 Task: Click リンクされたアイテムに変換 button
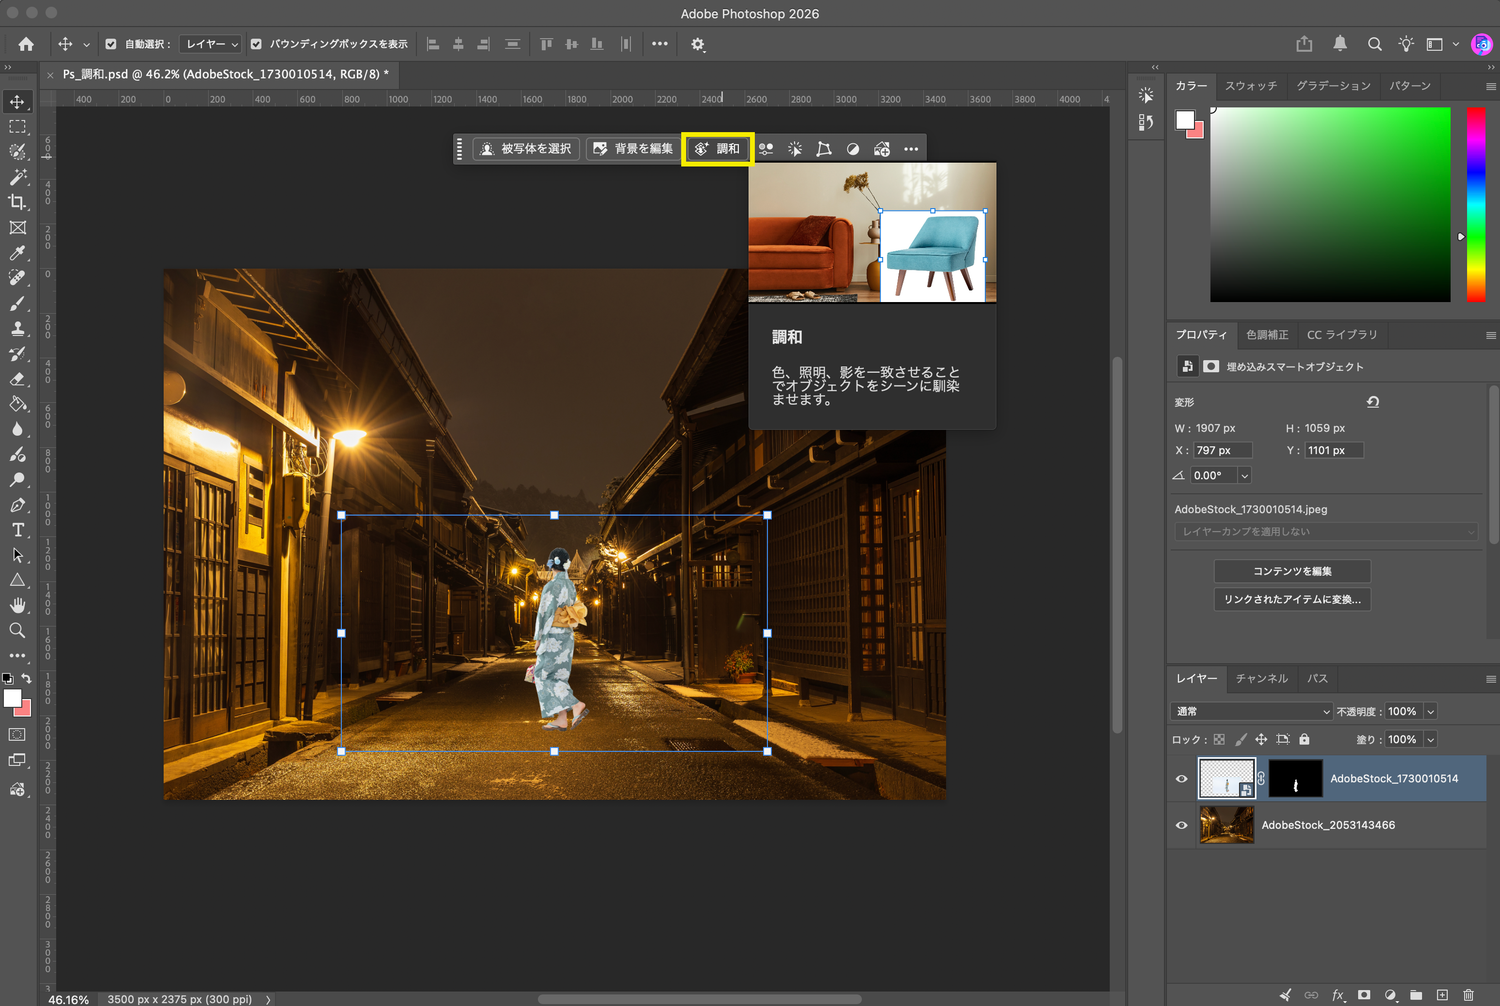click(1292, 599)
